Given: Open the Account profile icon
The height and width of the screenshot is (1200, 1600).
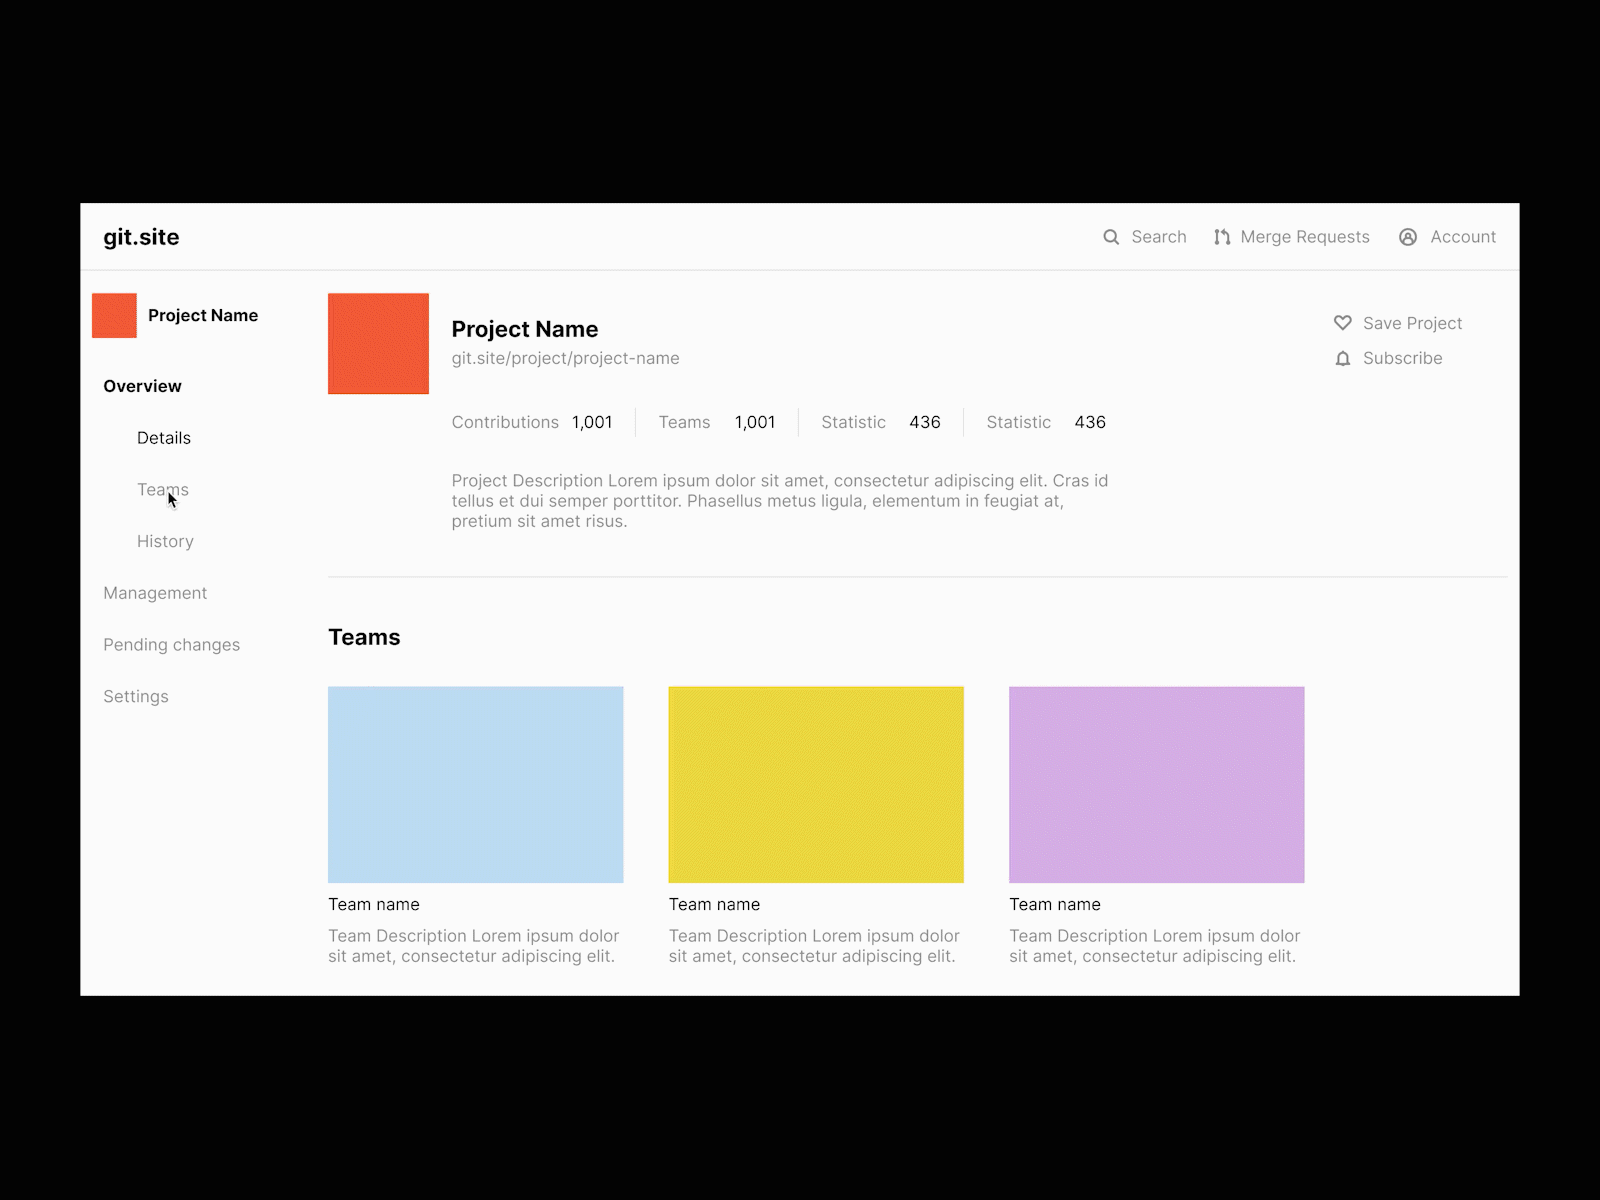Looking at the screenshot, I should tap(1409, 237).
